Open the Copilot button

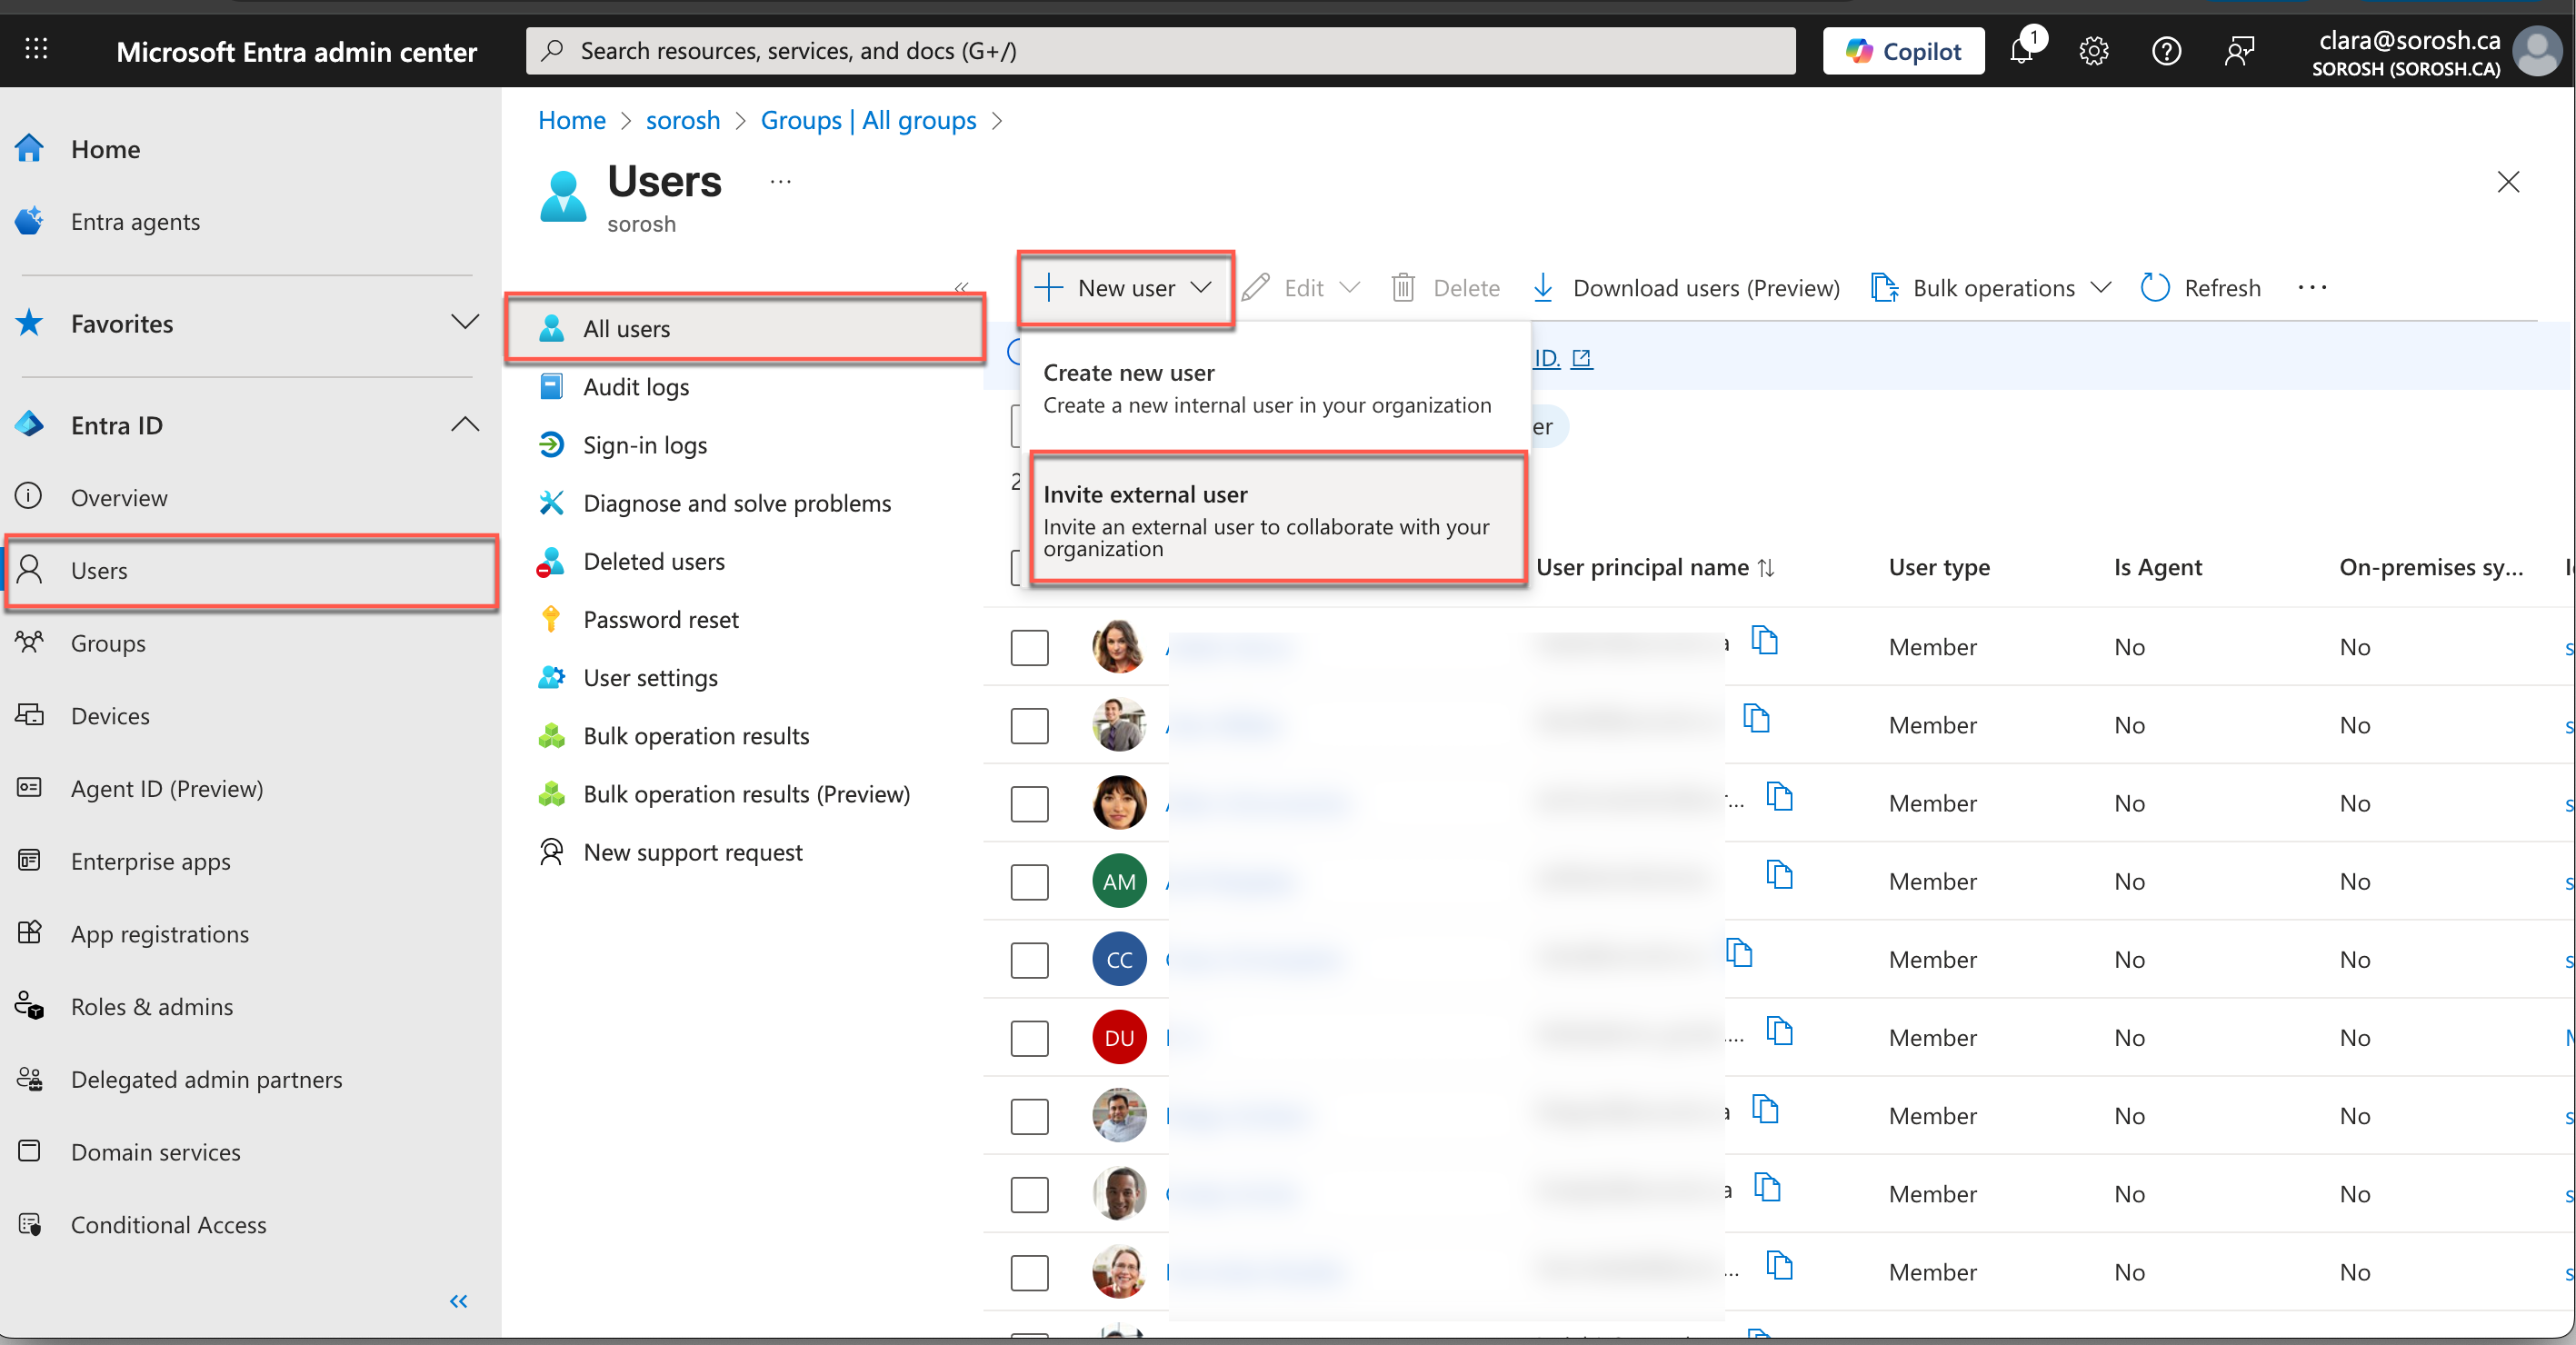point(1903,51)
